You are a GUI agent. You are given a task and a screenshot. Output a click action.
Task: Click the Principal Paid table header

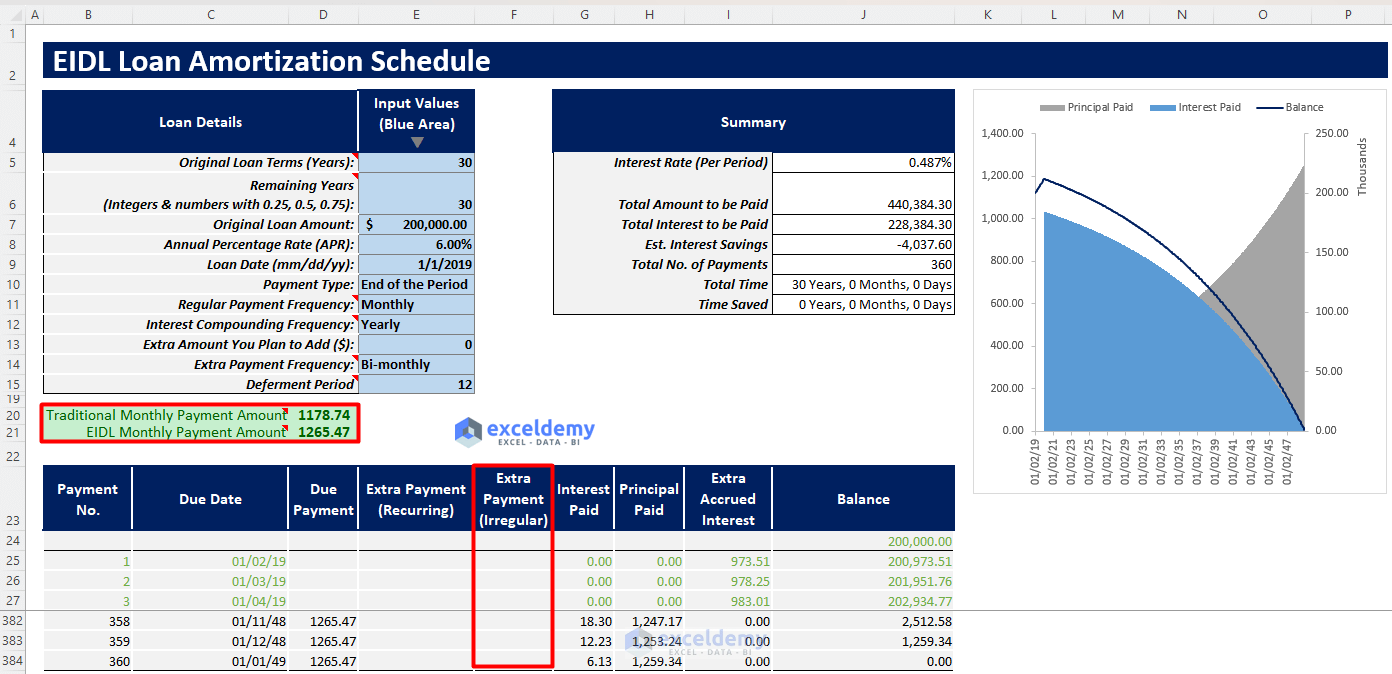click(x=649, y=499)
